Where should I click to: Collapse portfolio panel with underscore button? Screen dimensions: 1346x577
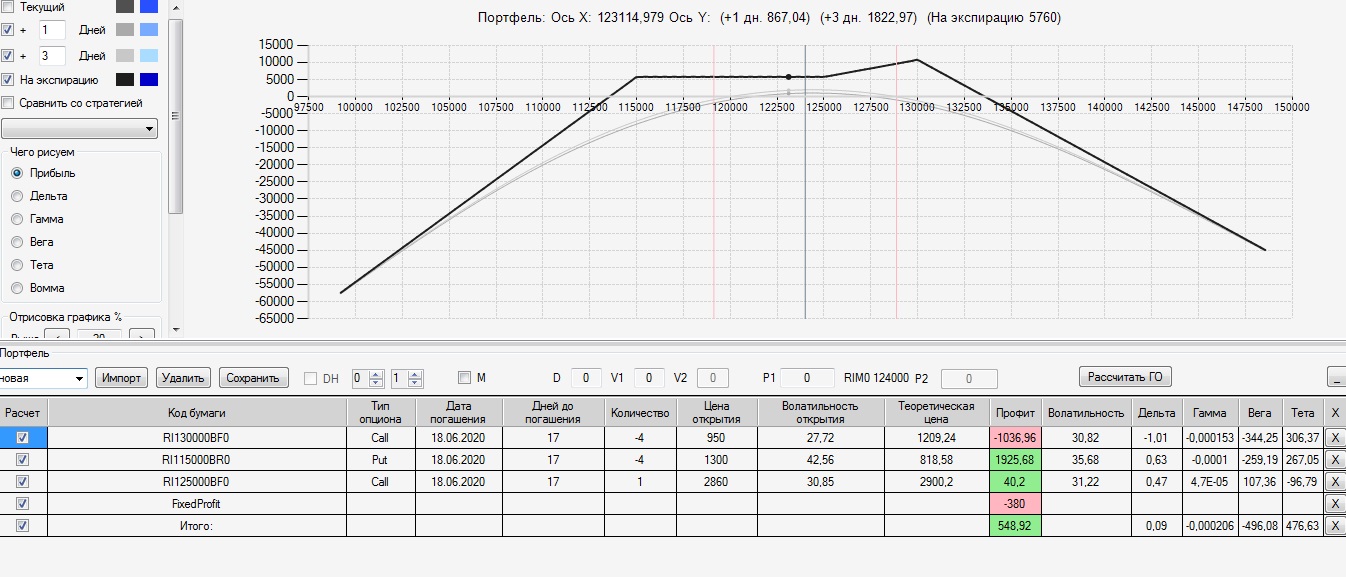[x=1336, y=377]
